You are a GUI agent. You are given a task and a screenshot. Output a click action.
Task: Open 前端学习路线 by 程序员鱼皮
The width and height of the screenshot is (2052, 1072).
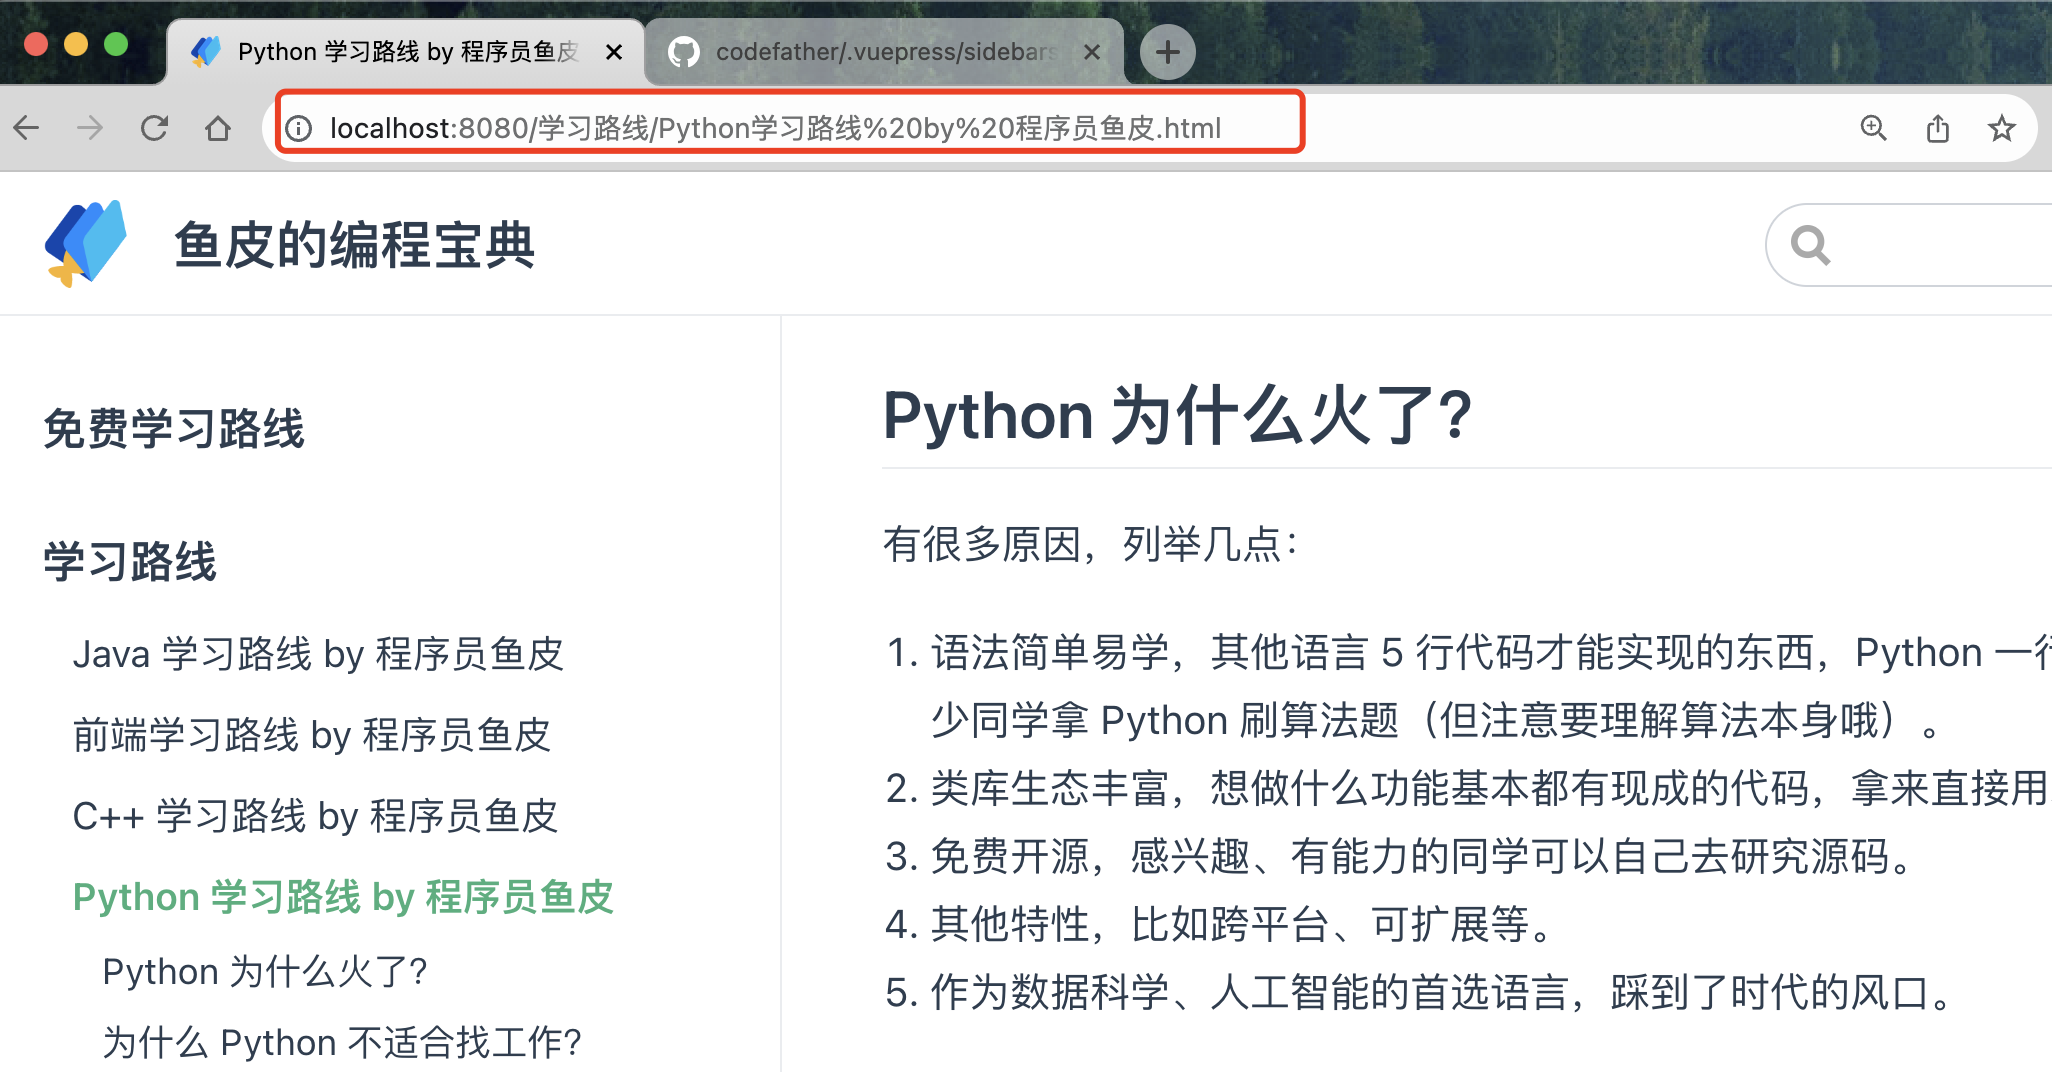pos(311,735)
